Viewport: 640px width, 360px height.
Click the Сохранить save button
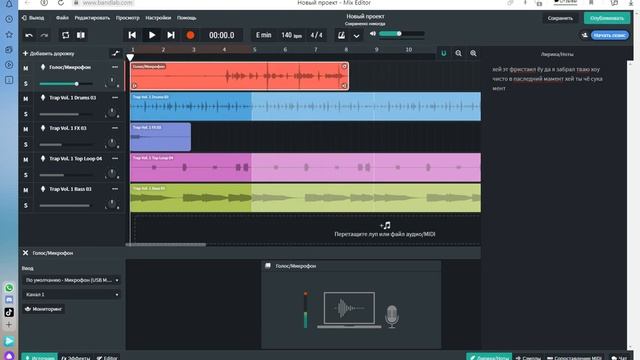[x=560, y=18]
